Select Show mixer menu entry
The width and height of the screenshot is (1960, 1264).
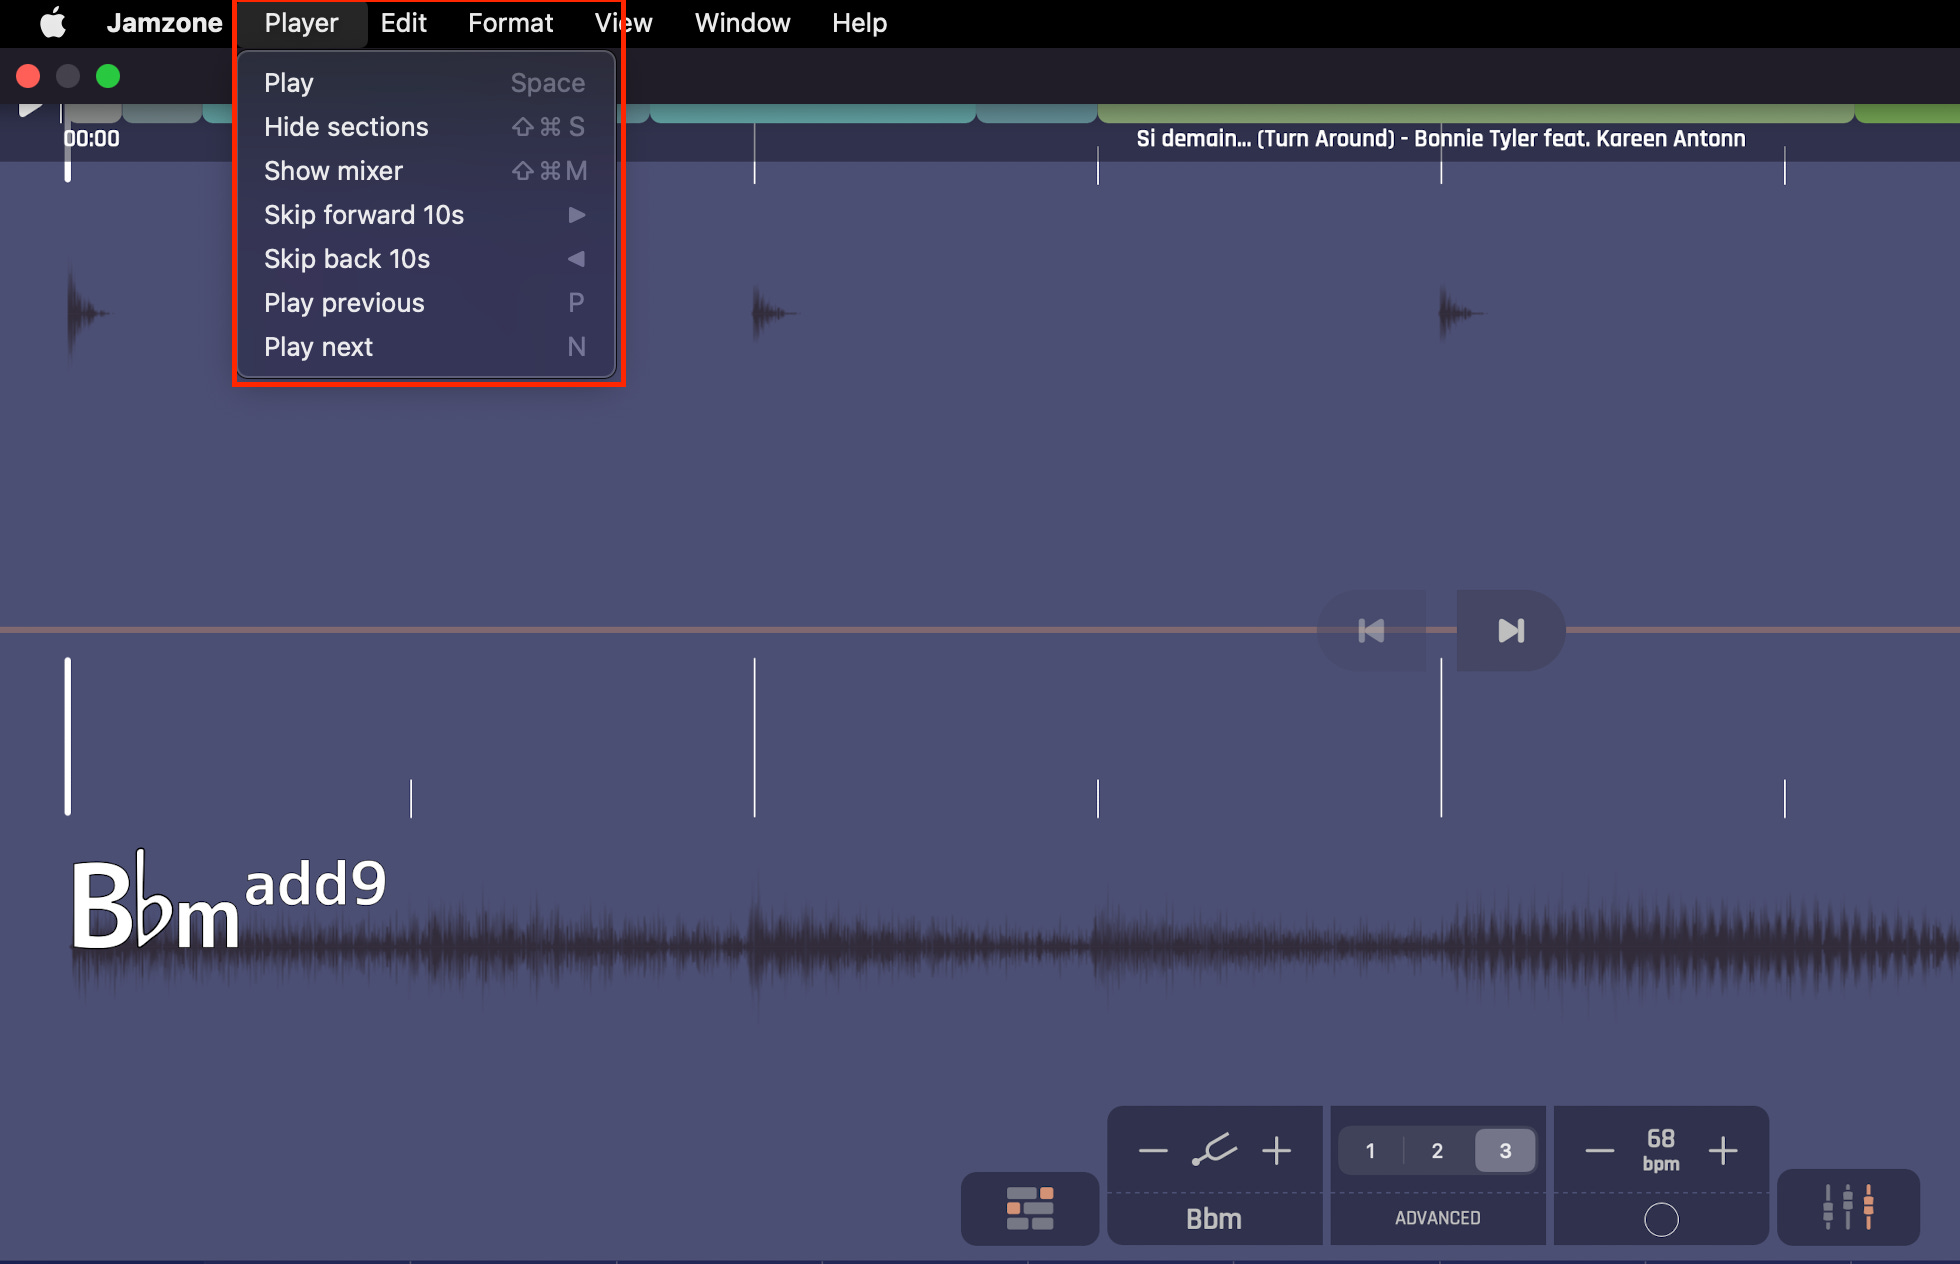425,171
